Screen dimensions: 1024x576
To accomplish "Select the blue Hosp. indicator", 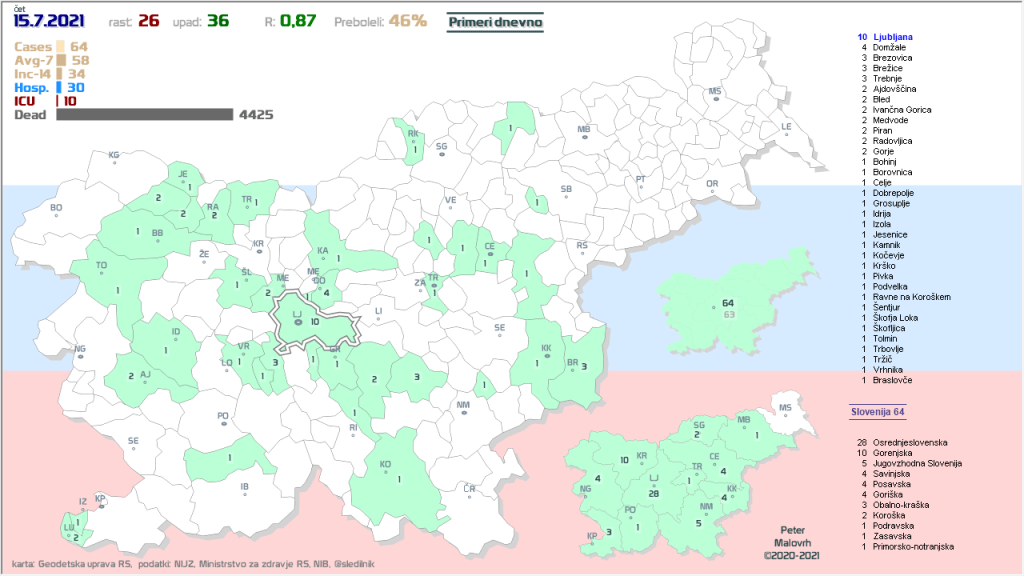I will pos(48,87).
